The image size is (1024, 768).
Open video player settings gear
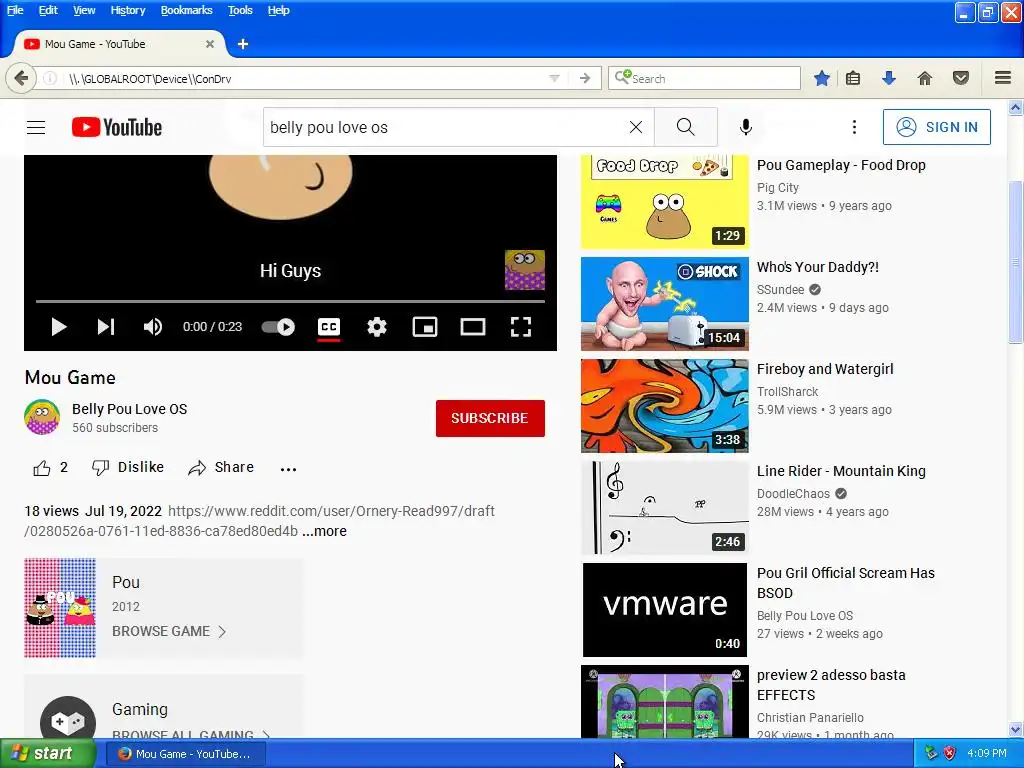(x=377, y=327)
